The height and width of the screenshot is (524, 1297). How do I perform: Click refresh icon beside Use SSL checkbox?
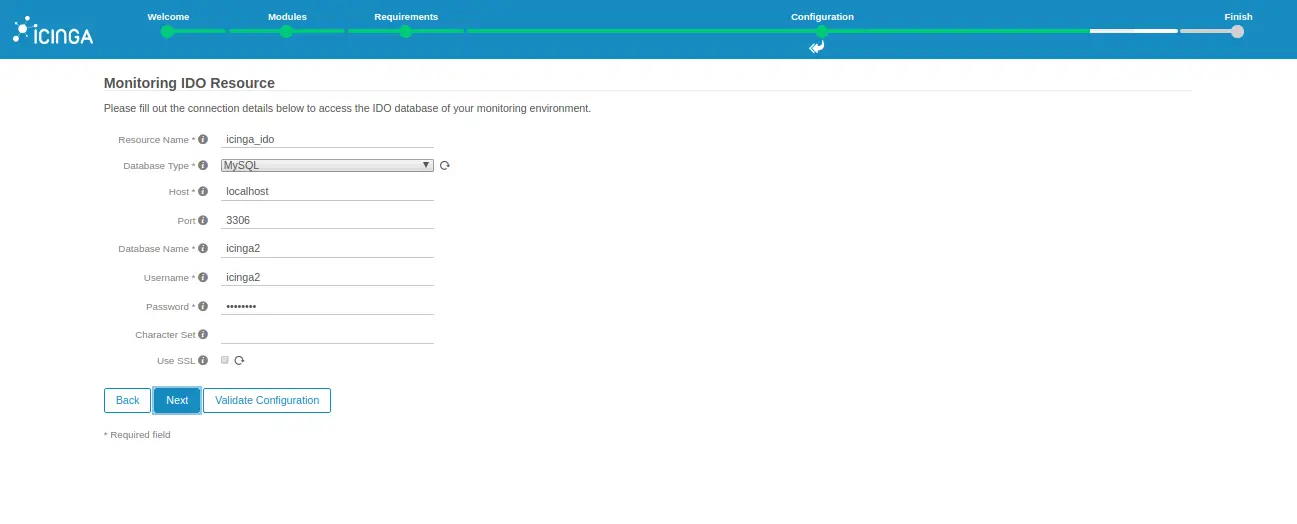point(239,360)
